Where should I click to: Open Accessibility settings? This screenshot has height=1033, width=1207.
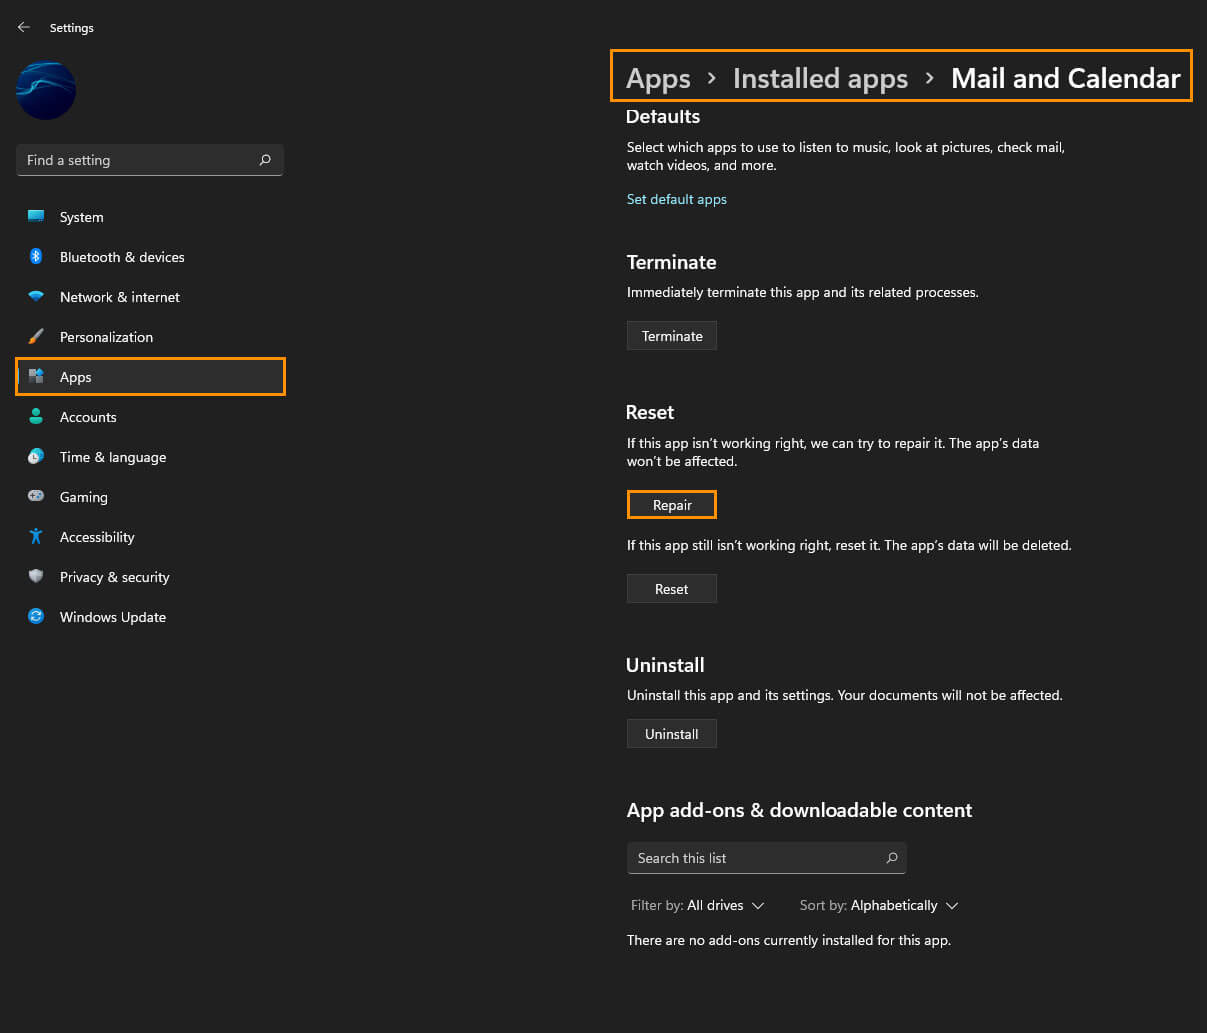[x=150, y=537]
